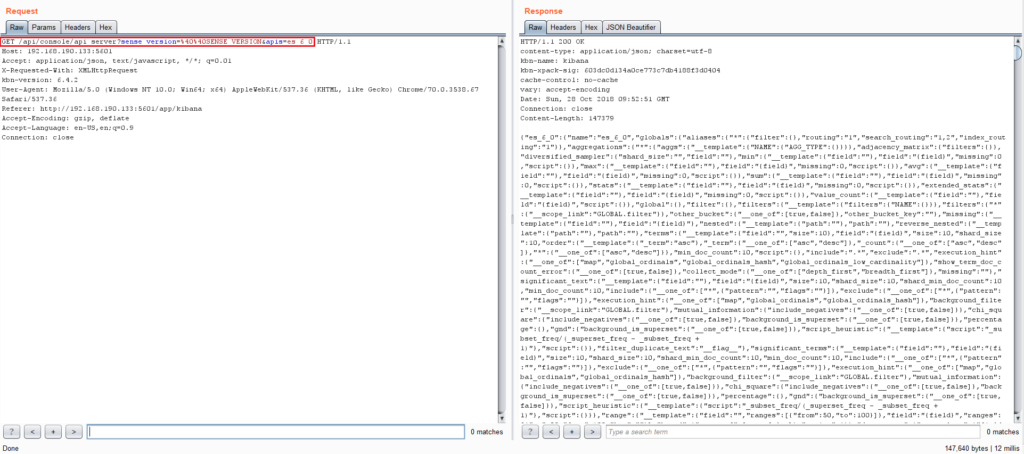Go to previous match in request search

(32, 432)
